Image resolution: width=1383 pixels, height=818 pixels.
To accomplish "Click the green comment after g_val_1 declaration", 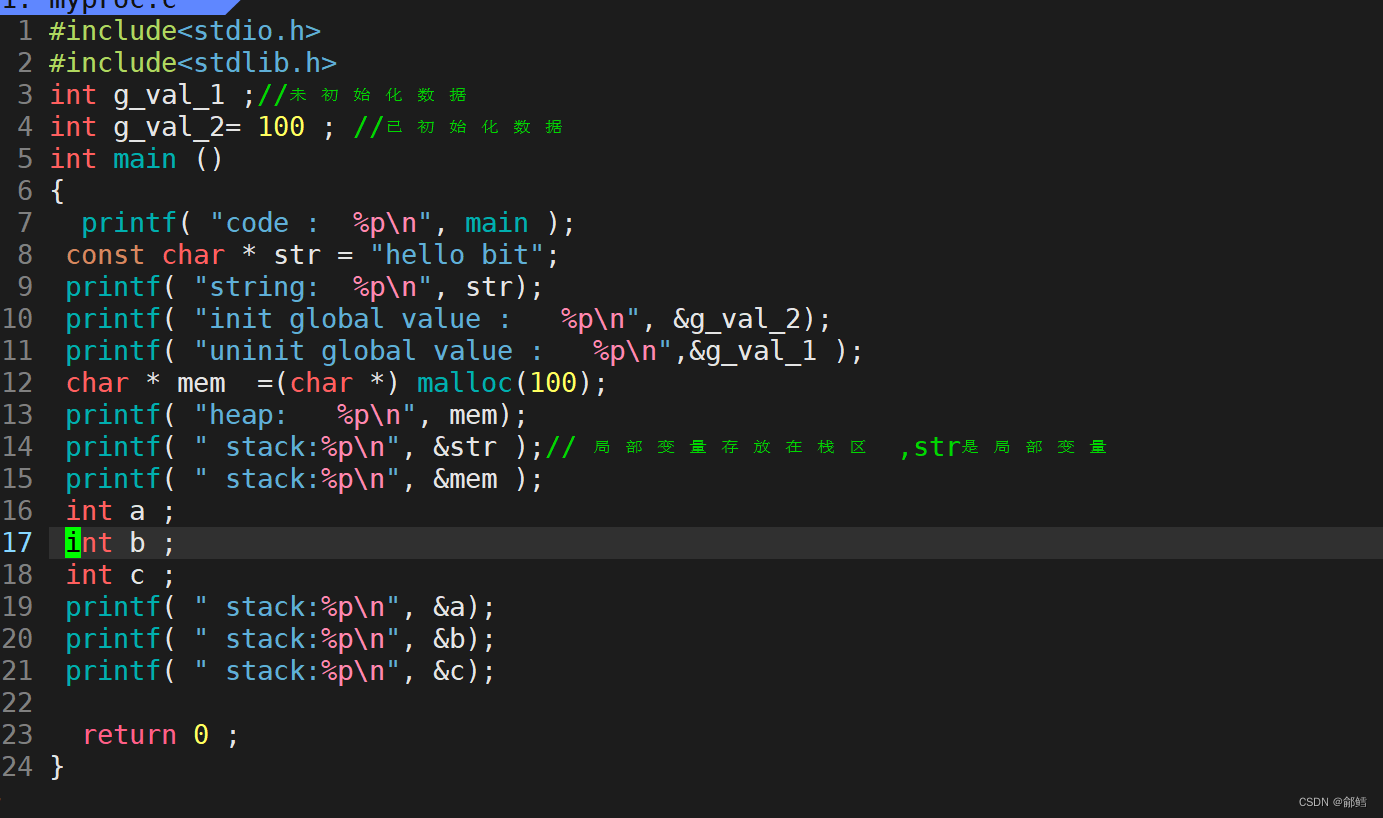I will click(362, 95).
